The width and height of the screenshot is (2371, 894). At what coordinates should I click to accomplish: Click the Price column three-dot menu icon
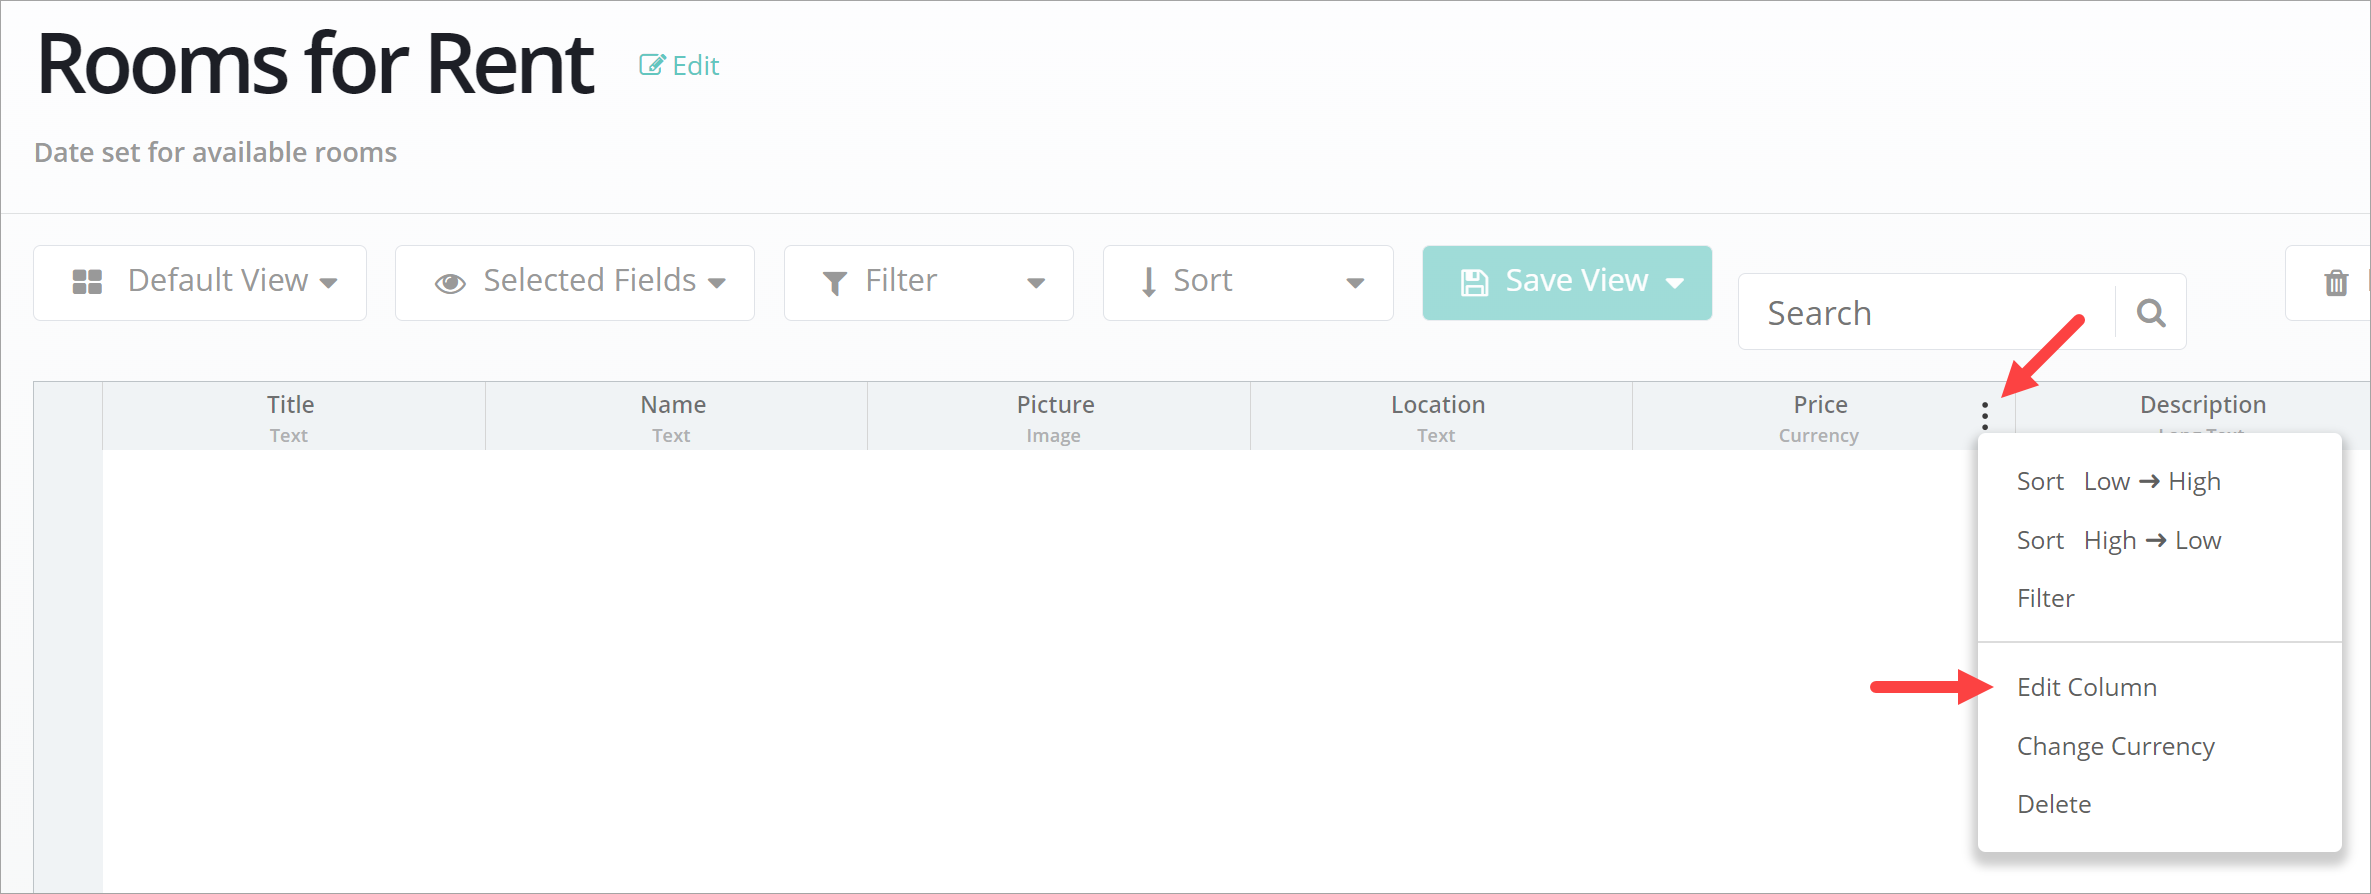(x=1985, y=415)
